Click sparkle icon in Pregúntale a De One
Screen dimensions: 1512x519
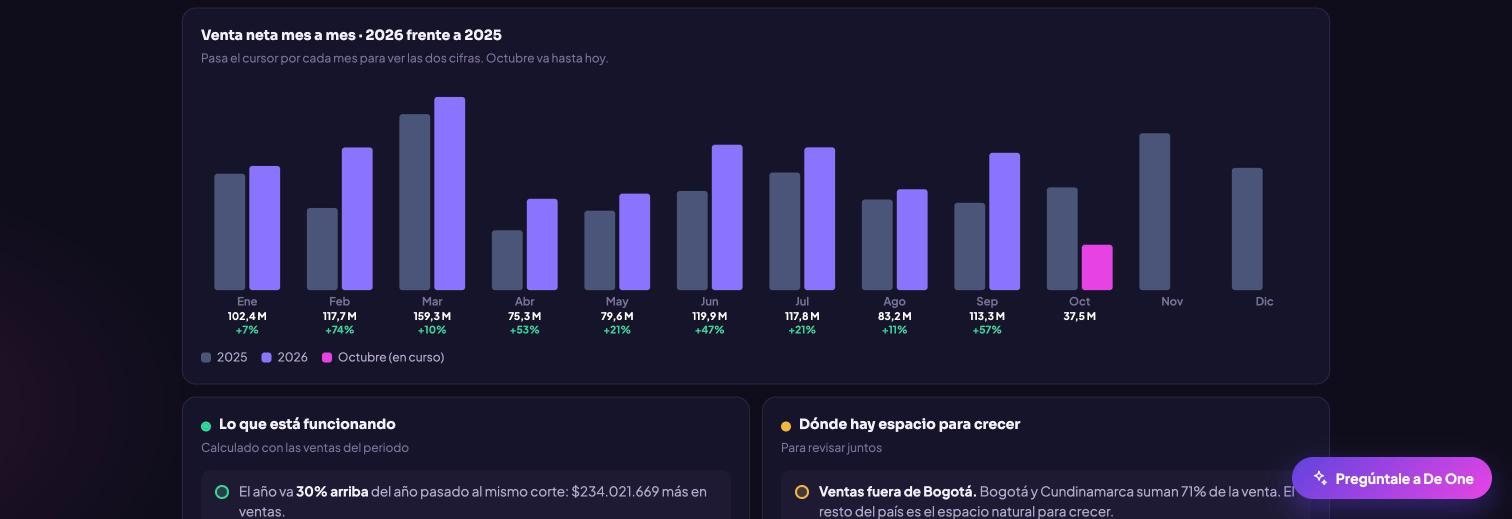point(1320,478)
